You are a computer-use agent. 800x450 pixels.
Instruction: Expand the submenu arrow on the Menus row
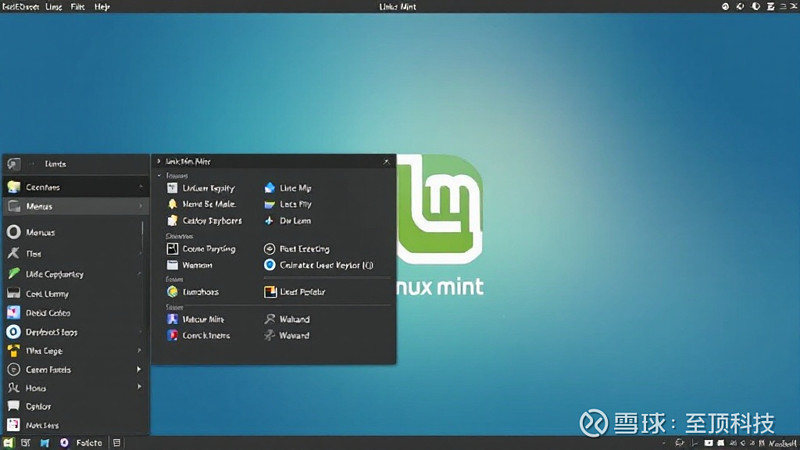click(x=140, y=206)
